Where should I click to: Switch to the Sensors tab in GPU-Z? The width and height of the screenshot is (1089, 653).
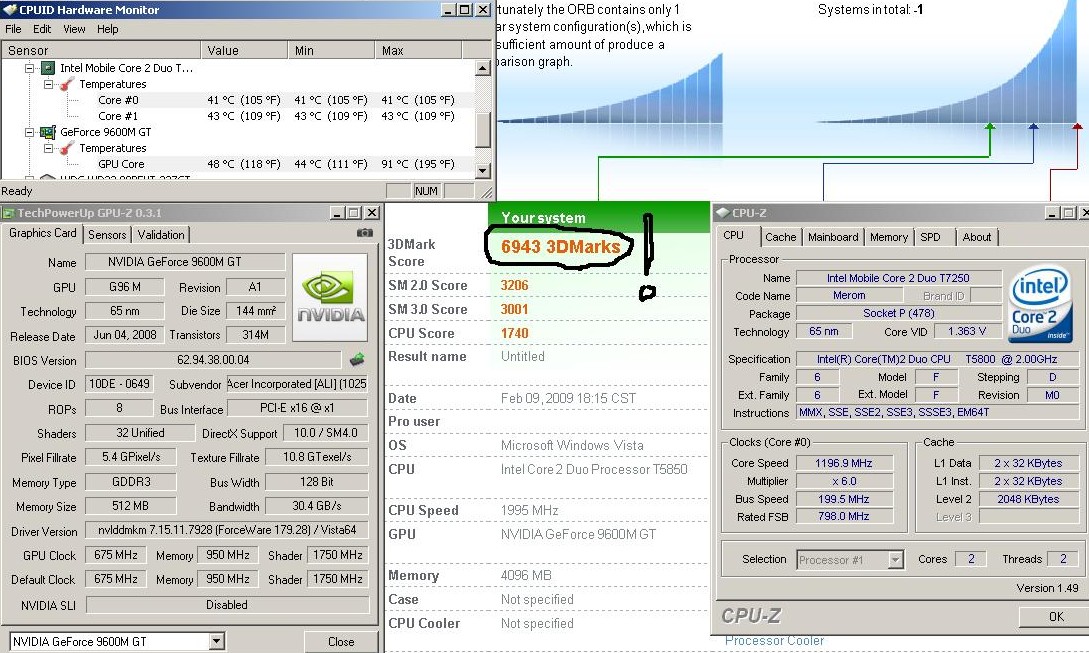107,235
